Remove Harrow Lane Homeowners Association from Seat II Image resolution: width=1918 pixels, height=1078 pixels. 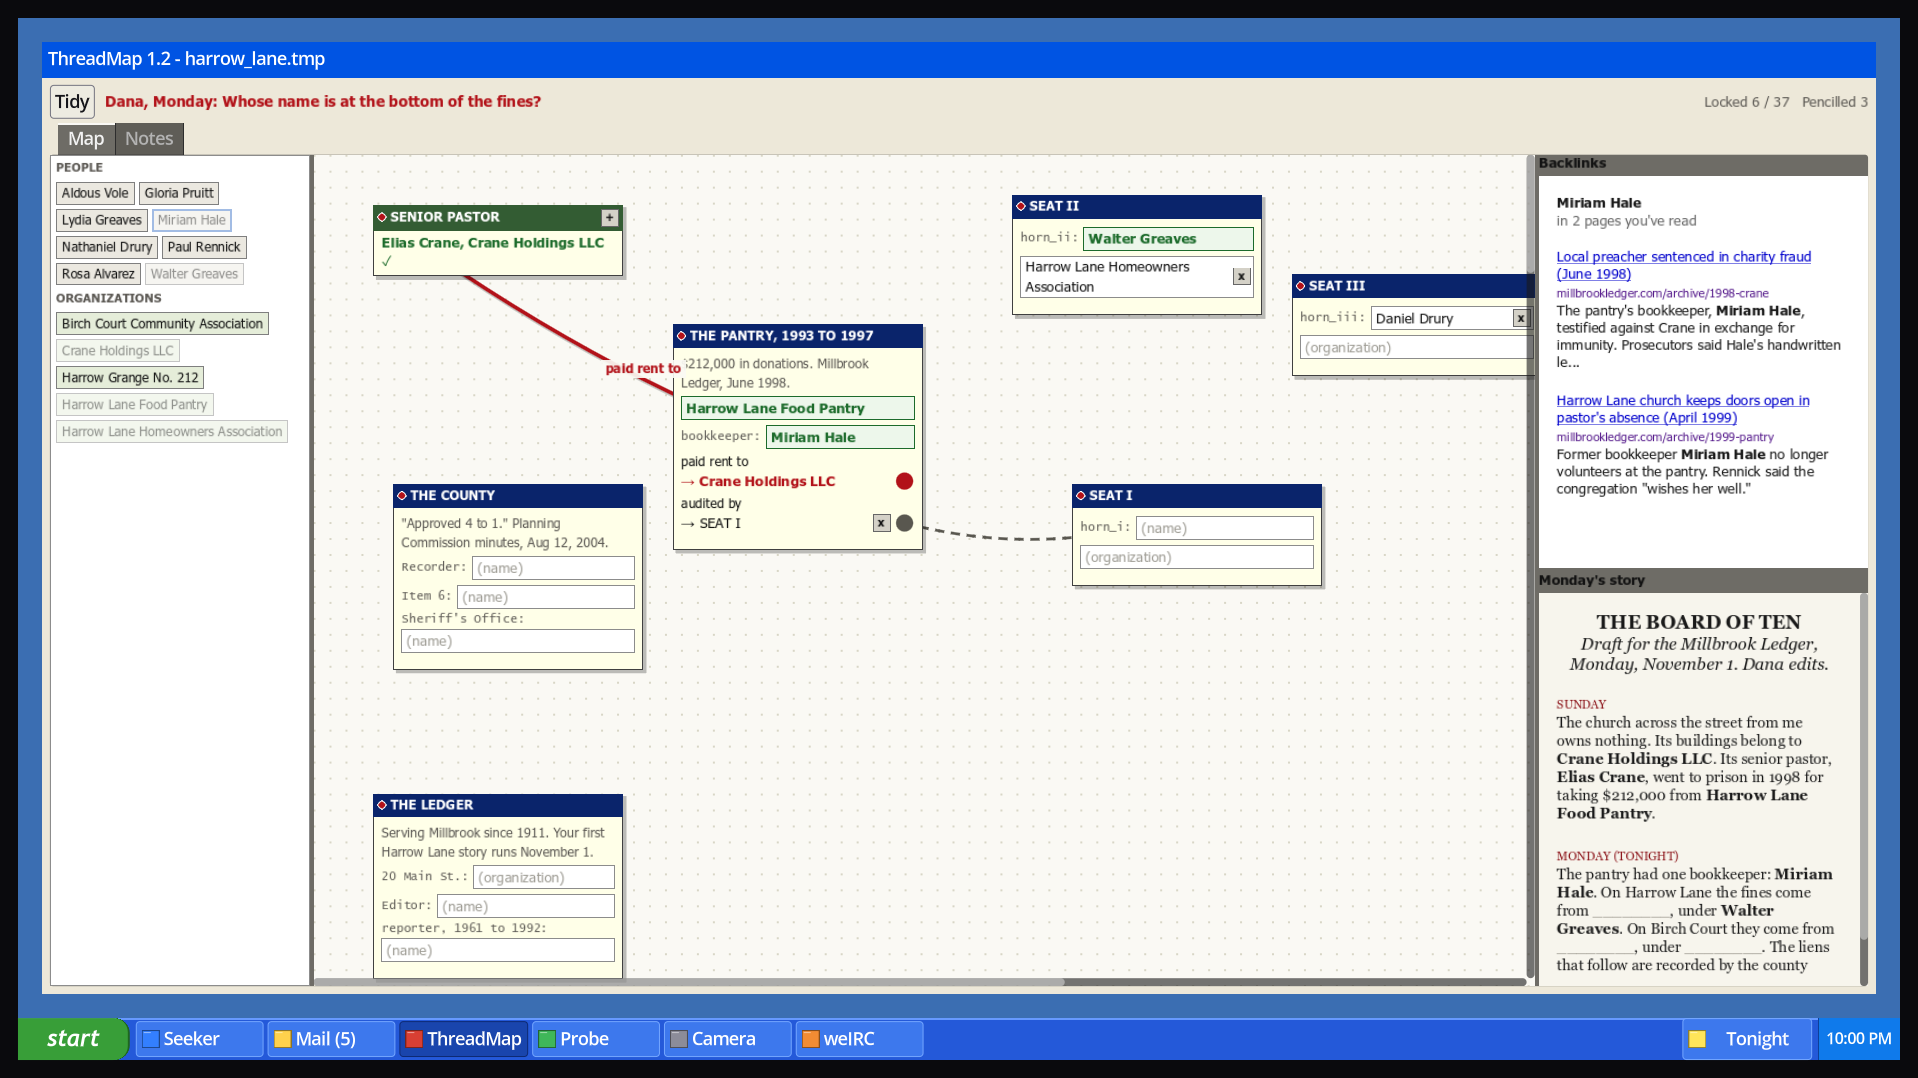click(1241, 277)
